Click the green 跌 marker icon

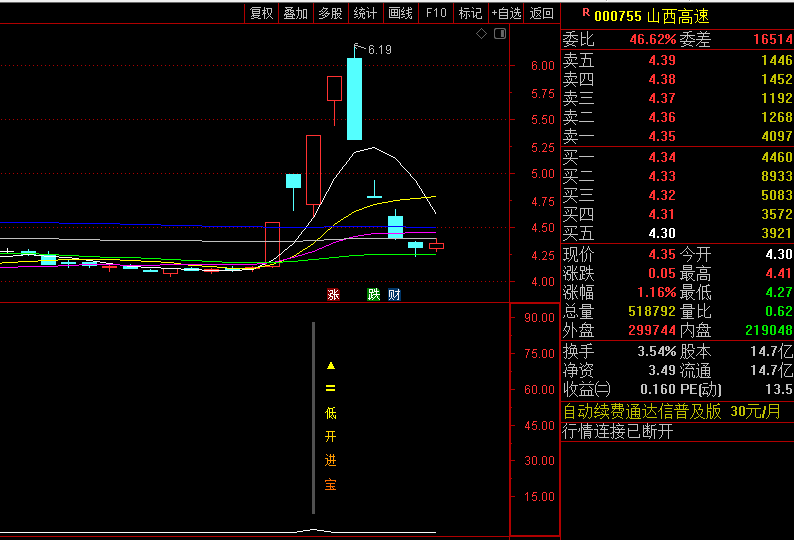(374, 294)
